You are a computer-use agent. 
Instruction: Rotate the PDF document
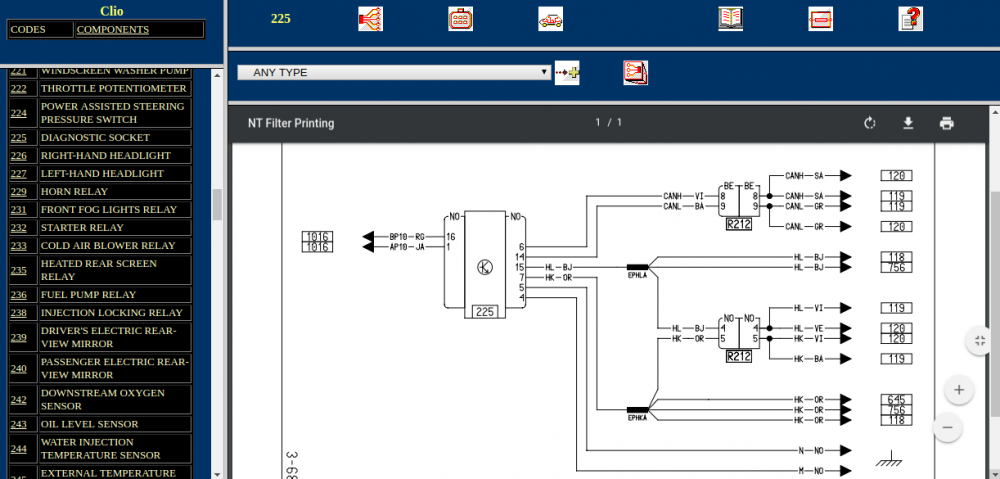click(x=870, y=123)
